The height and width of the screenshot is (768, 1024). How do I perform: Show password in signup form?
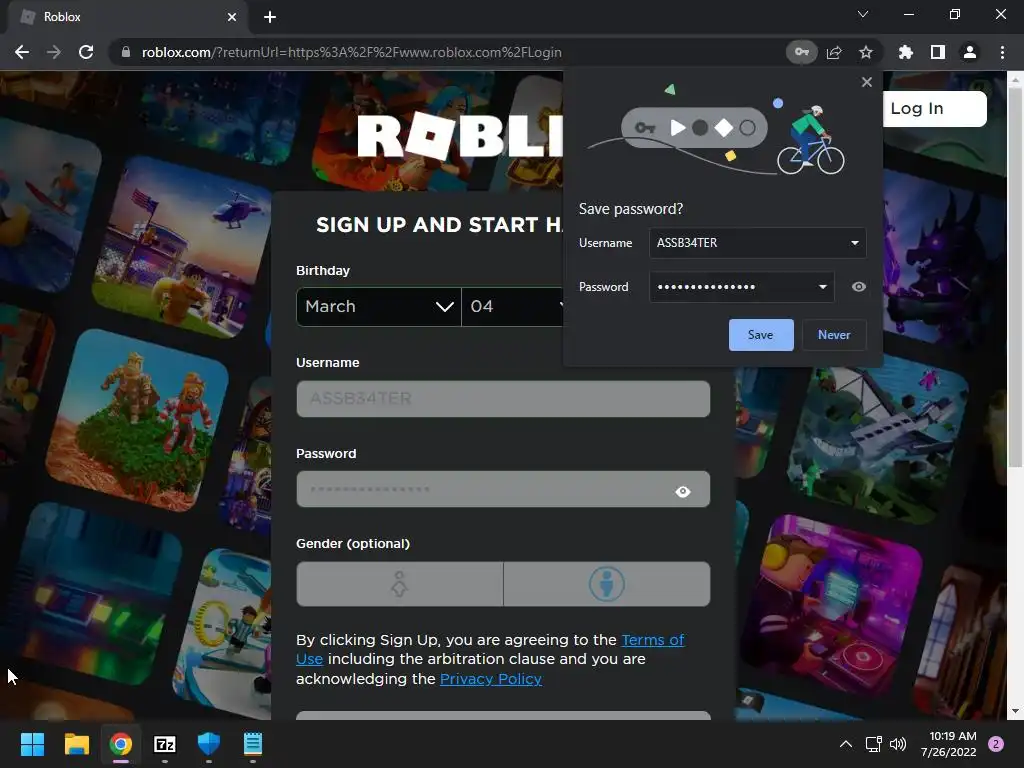click(x=683, y=491)
